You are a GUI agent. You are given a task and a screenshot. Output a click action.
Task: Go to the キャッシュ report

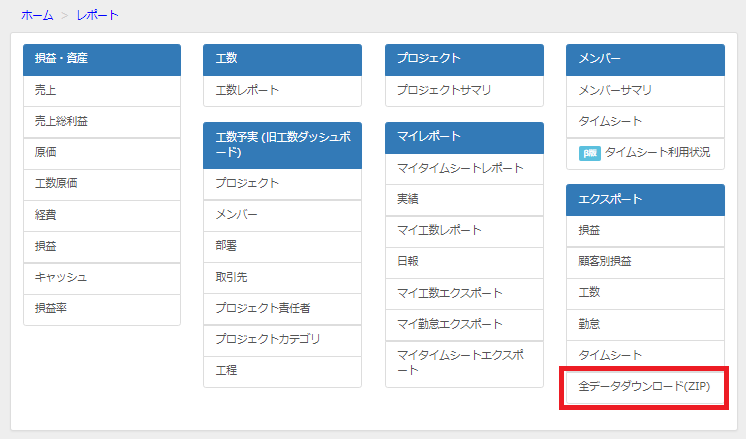[61, 277]
